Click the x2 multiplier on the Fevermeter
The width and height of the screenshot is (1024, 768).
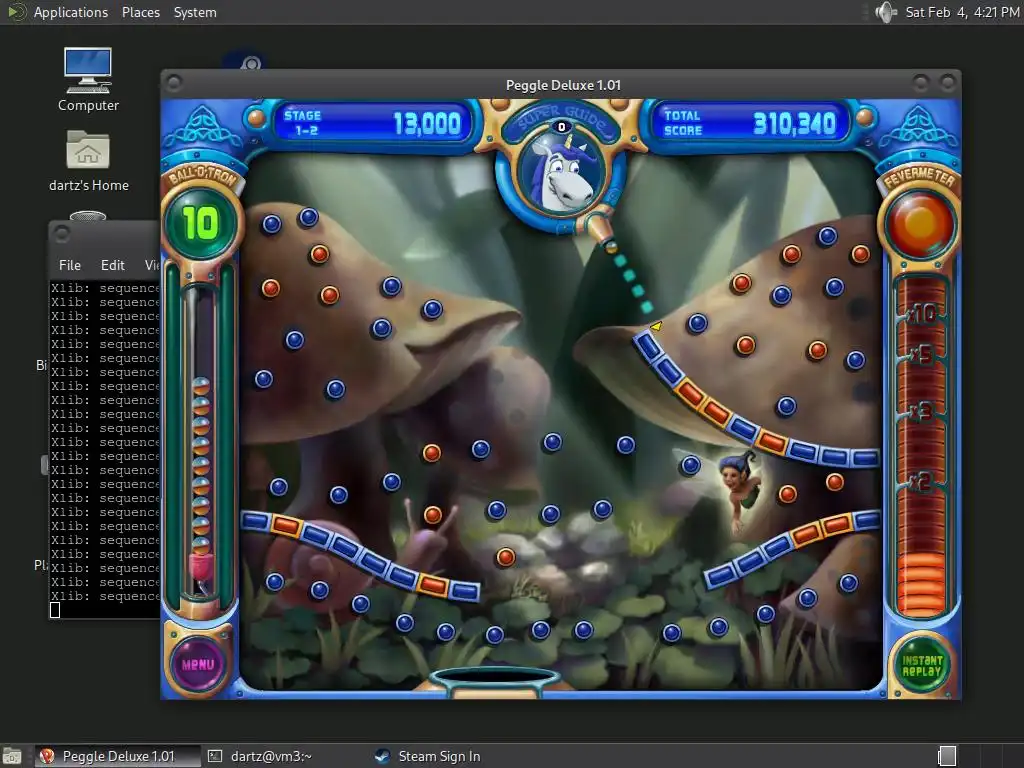click(920, 482)
